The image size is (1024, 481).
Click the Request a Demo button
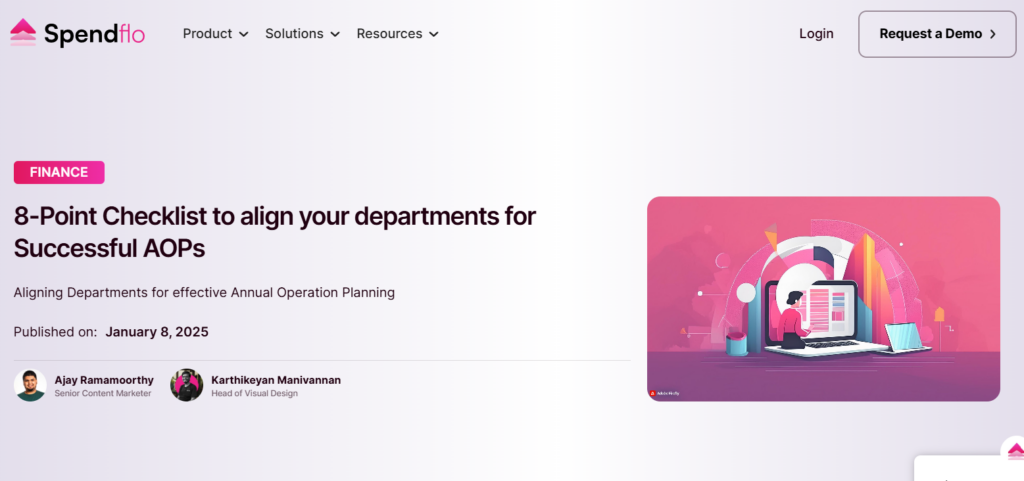(x=937, y=34)
